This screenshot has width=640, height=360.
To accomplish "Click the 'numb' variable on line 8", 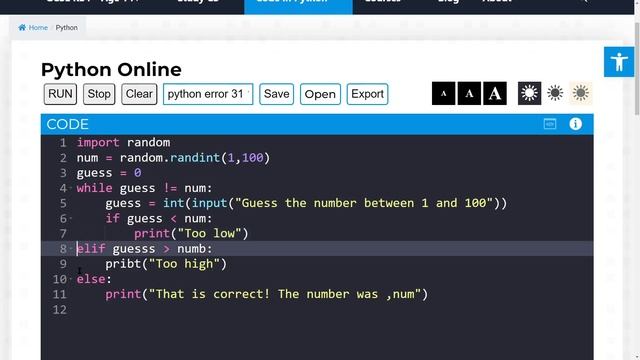I will [x=191, y=249].
